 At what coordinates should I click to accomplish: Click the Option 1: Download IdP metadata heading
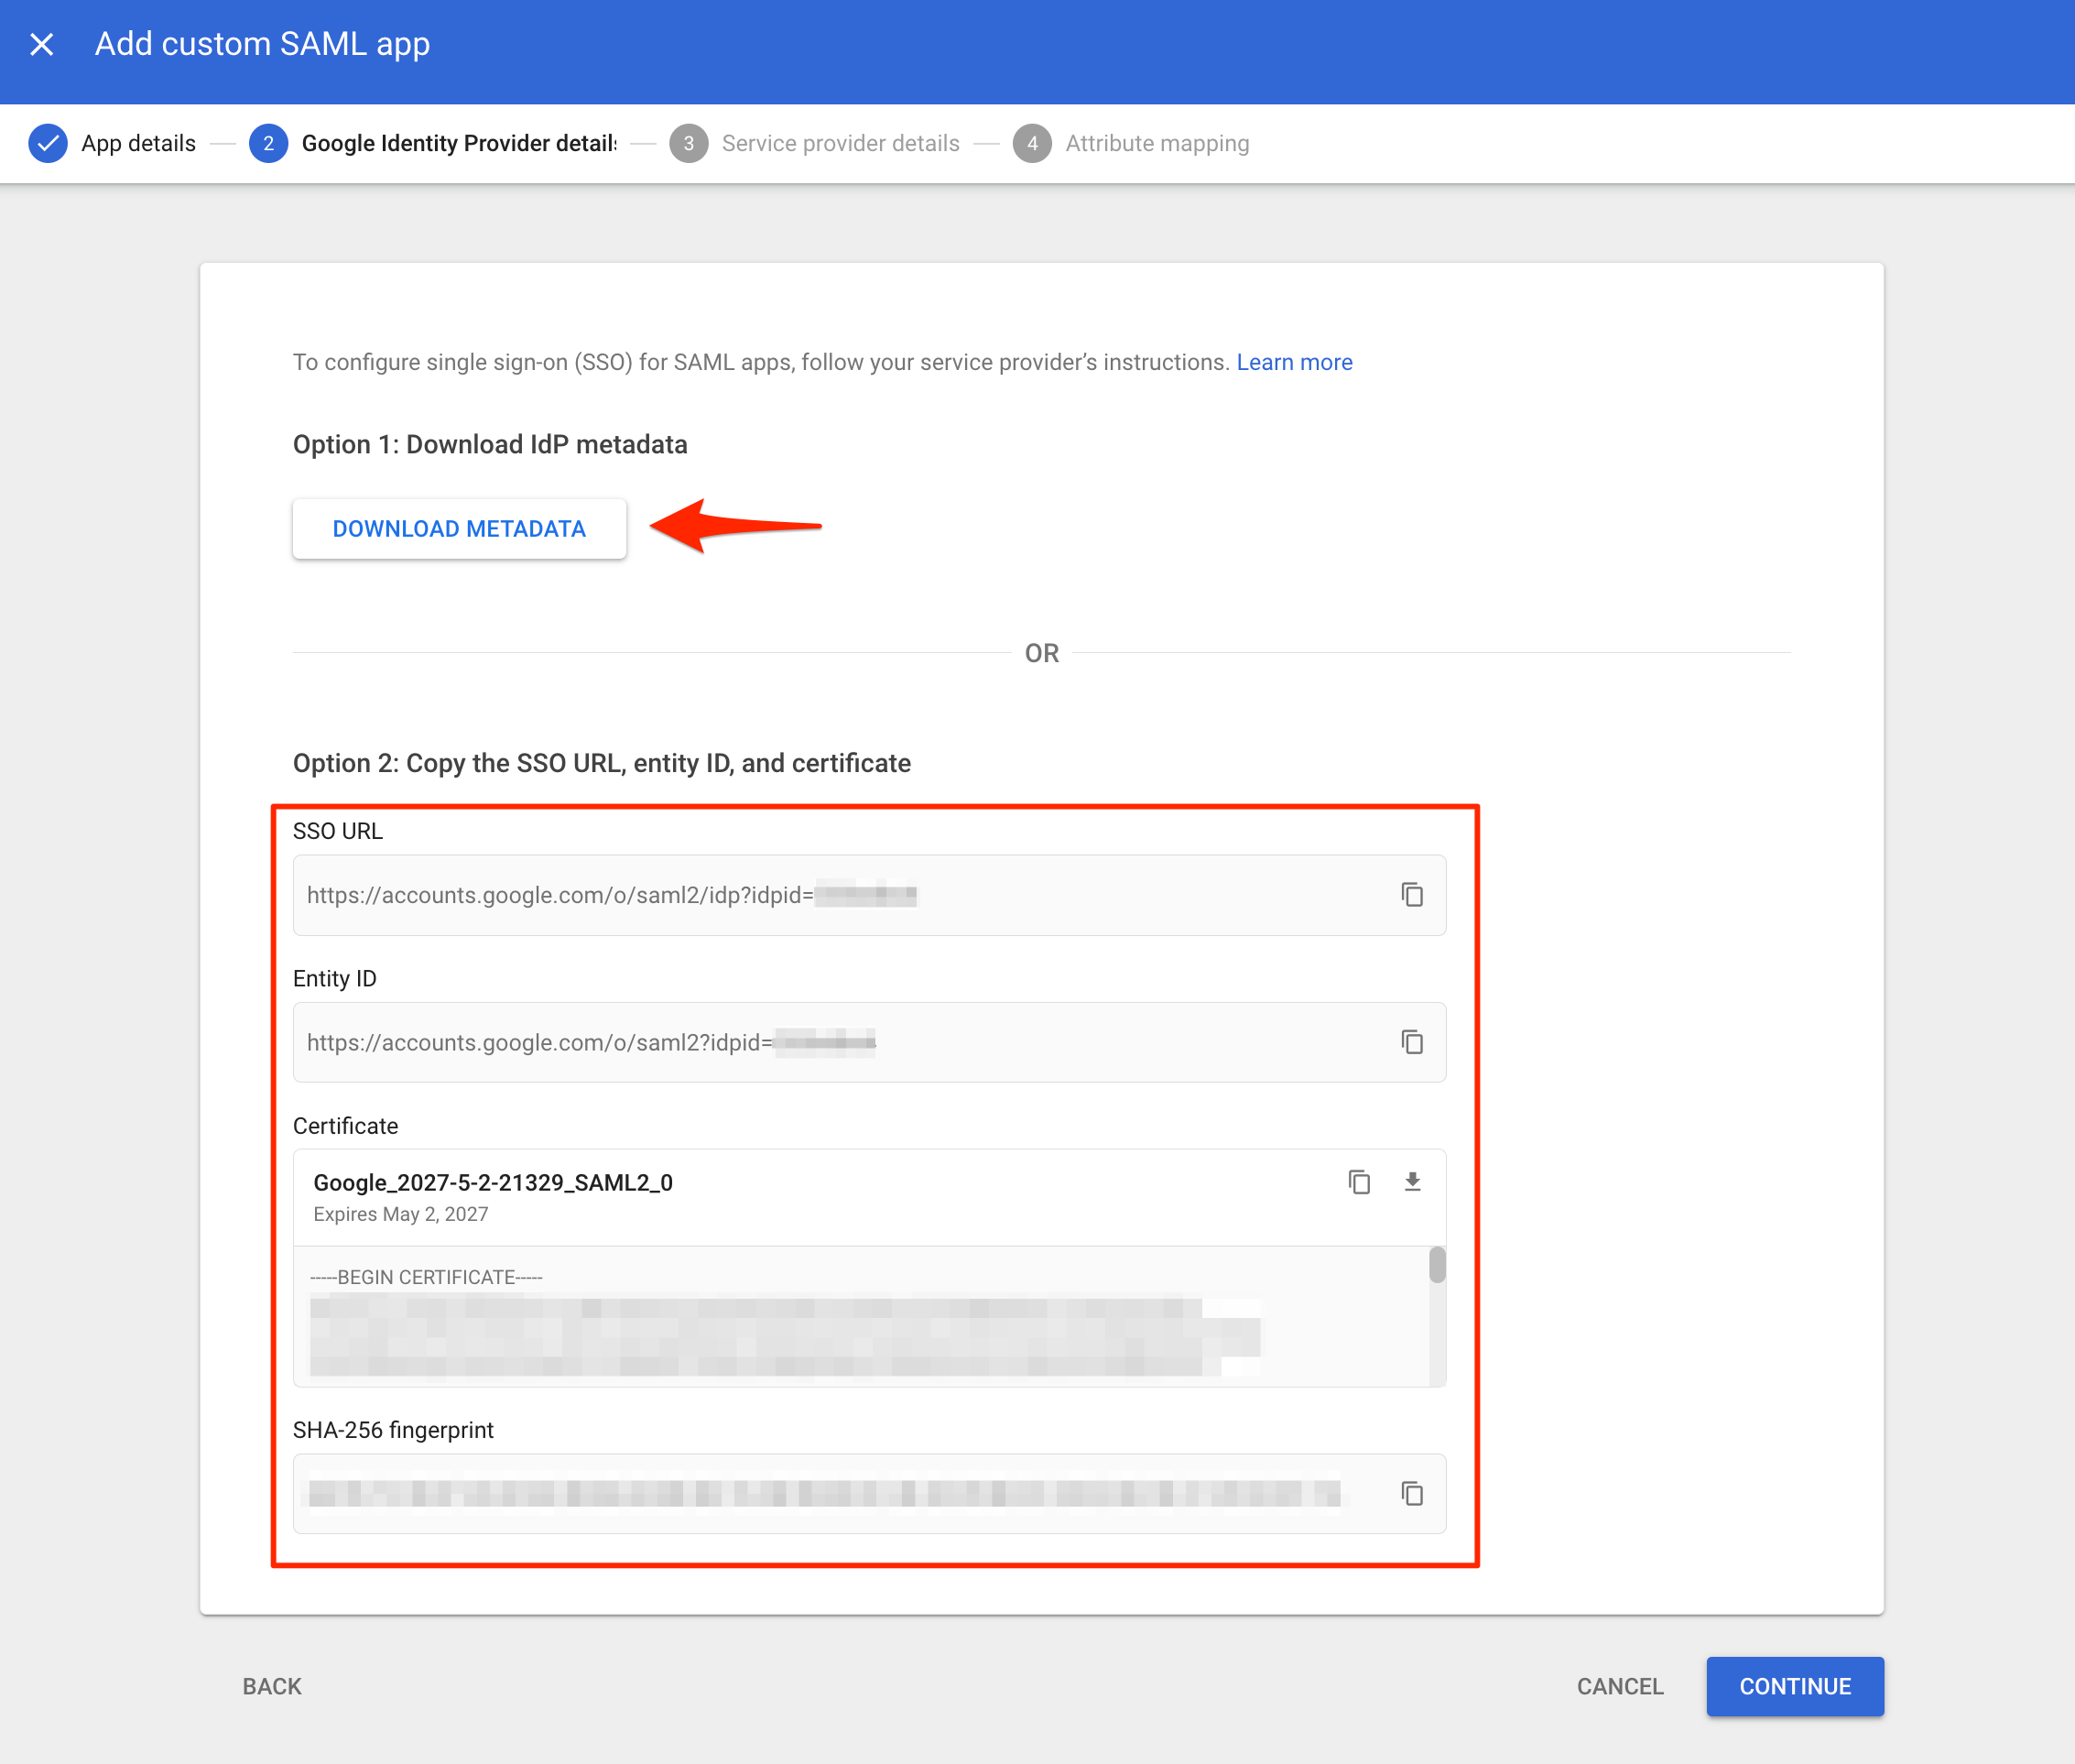[x=490, y=444]
